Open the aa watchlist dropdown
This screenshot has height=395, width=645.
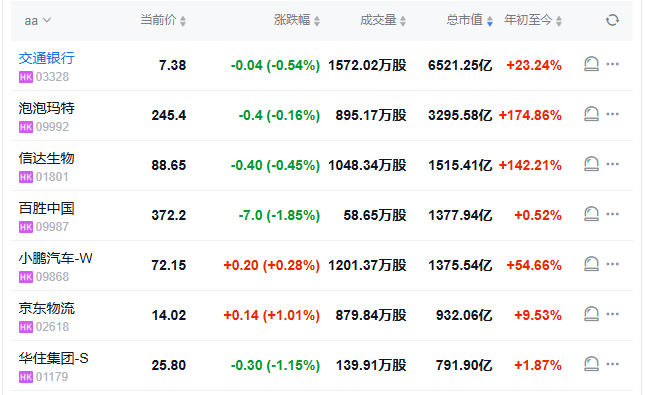37,21
